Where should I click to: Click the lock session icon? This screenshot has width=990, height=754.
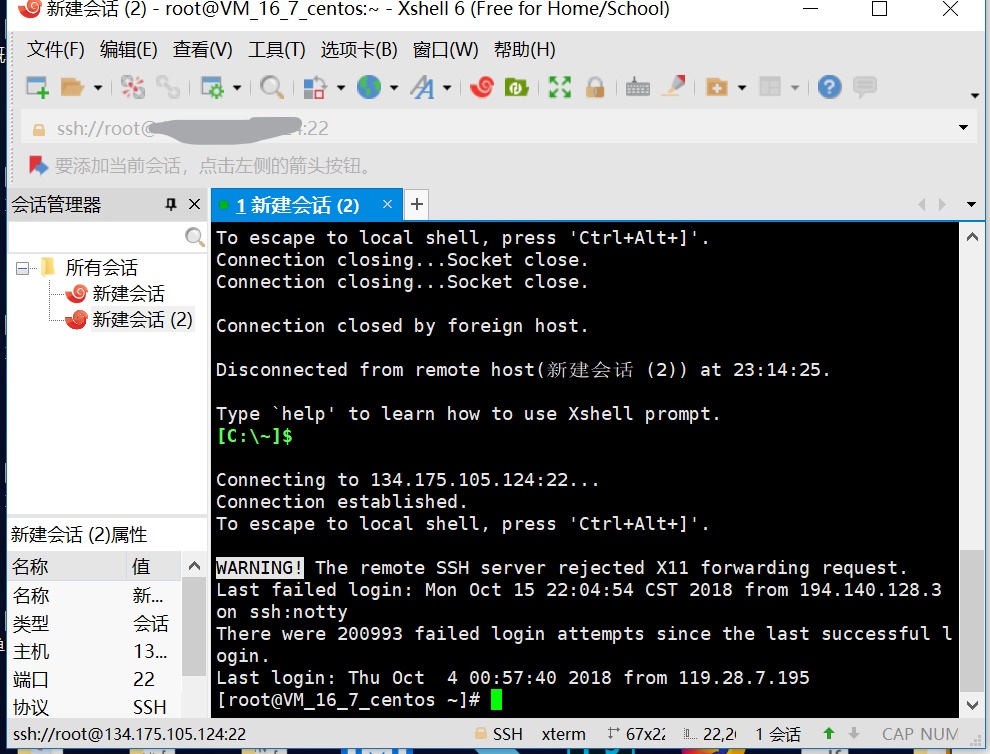pos(594,87)
